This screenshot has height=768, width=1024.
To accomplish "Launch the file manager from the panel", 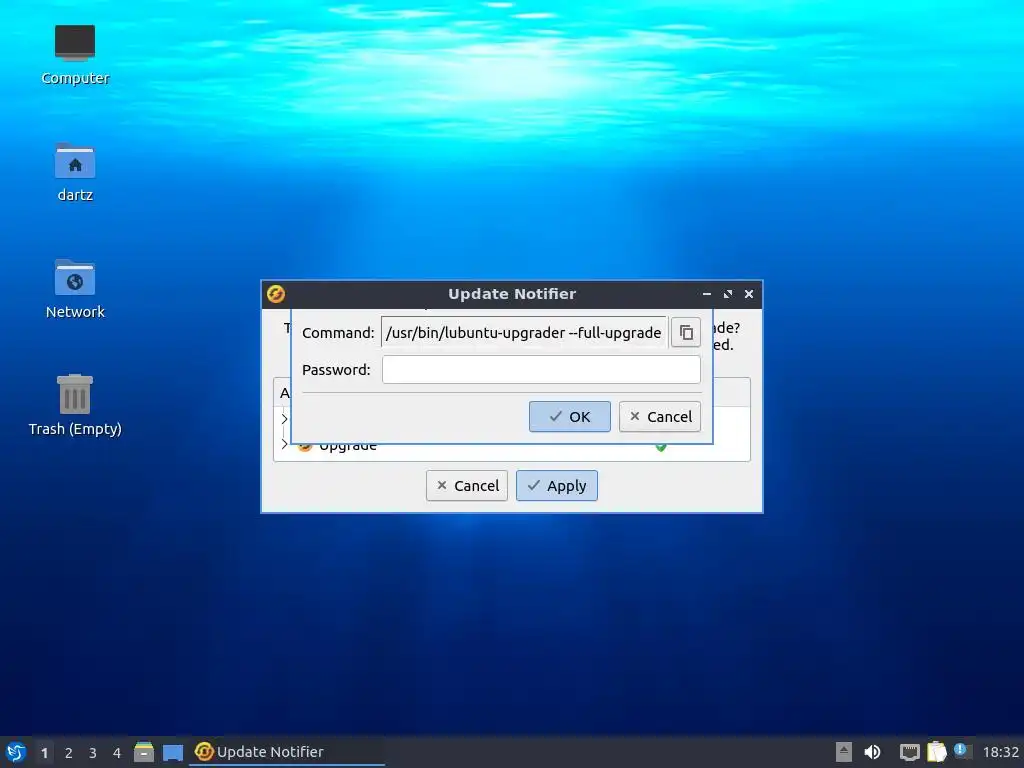I will click(144, 752).
